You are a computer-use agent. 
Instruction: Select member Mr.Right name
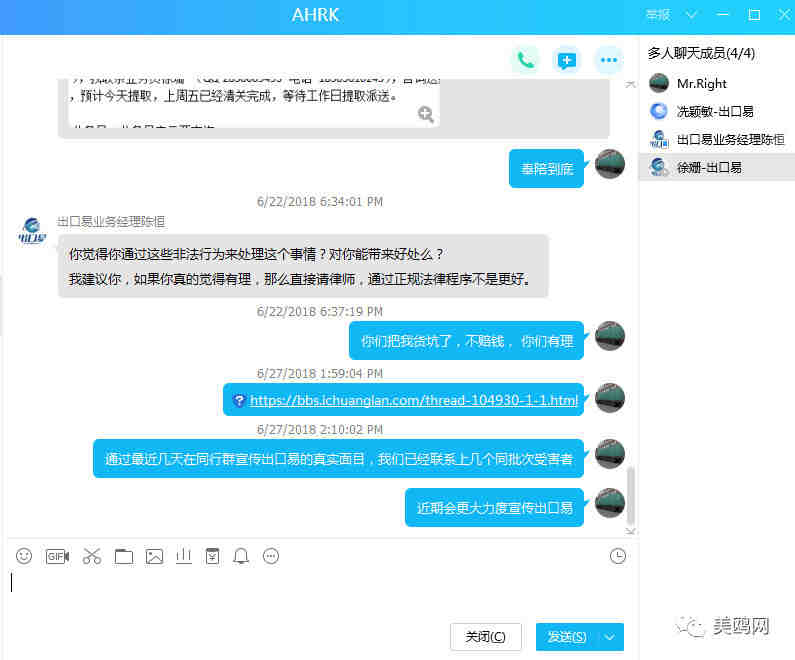point(702,84)
